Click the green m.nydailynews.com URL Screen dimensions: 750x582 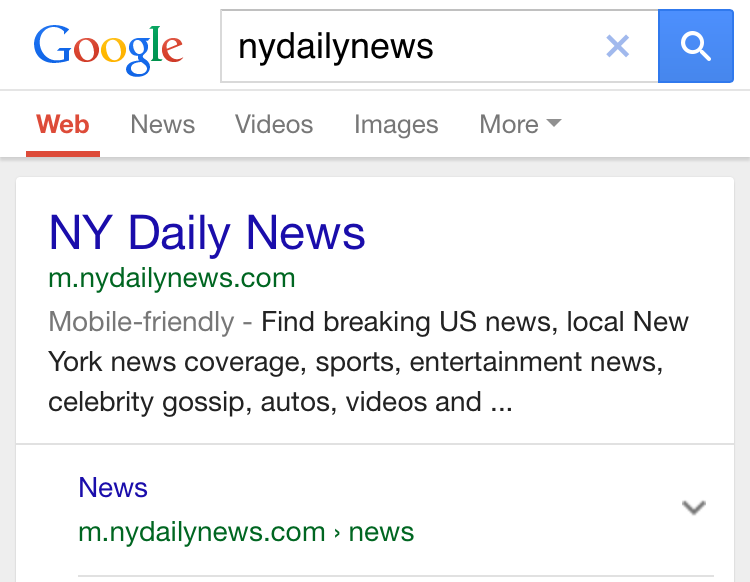point(172,278)
